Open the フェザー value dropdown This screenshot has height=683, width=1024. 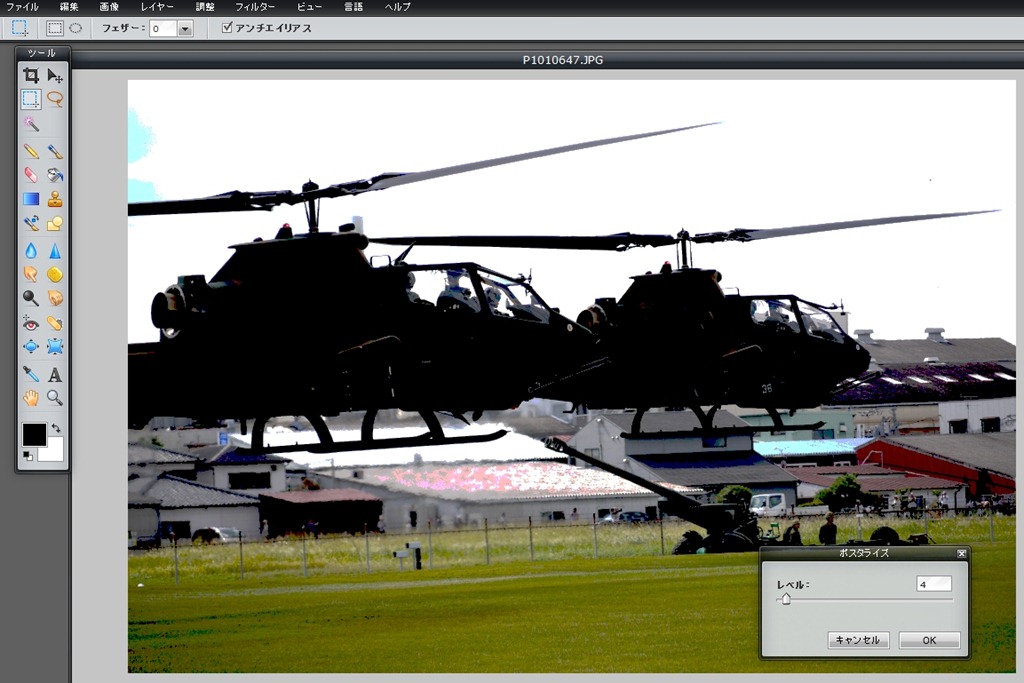pyautogui.click(x=185, y=29)
